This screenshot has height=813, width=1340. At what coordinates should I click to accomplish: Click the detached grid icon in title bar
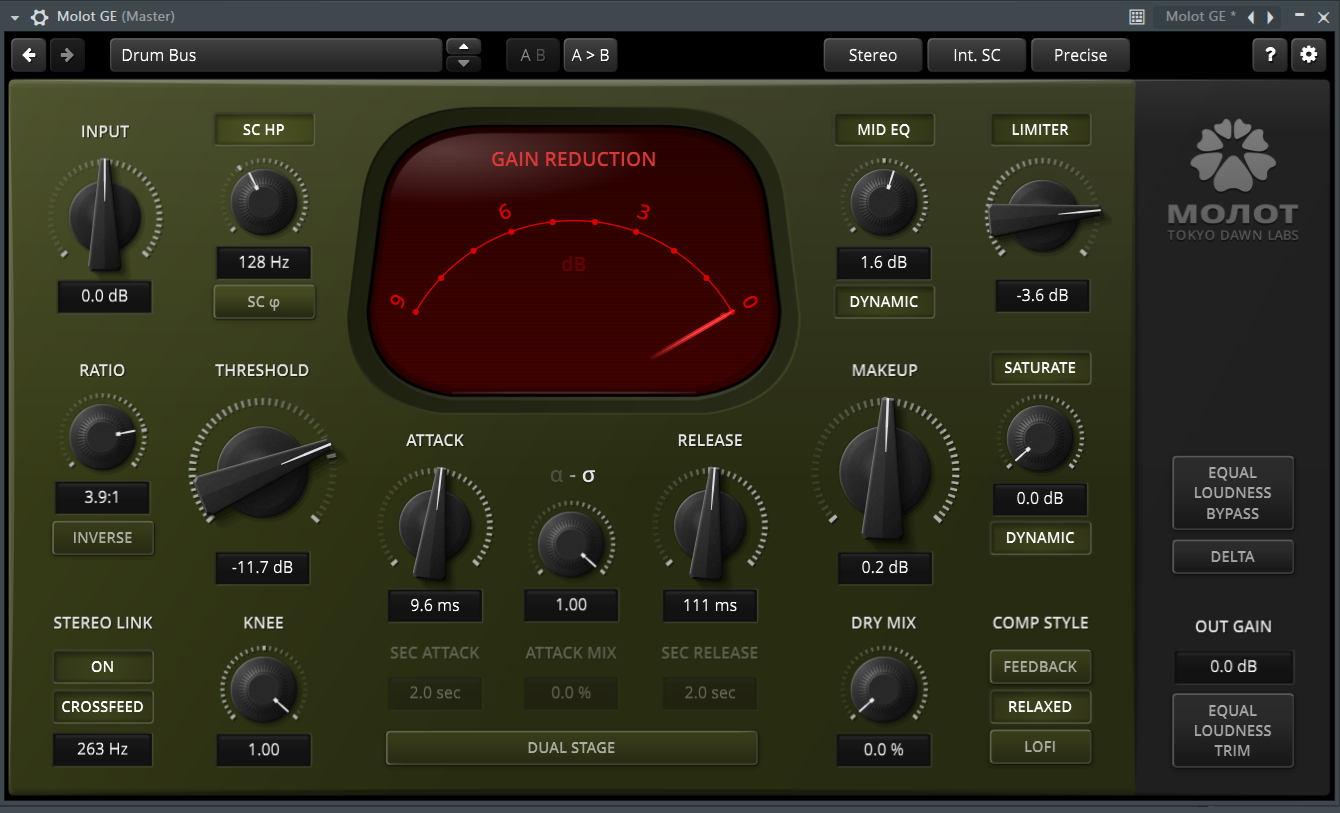pos(1136,16)
